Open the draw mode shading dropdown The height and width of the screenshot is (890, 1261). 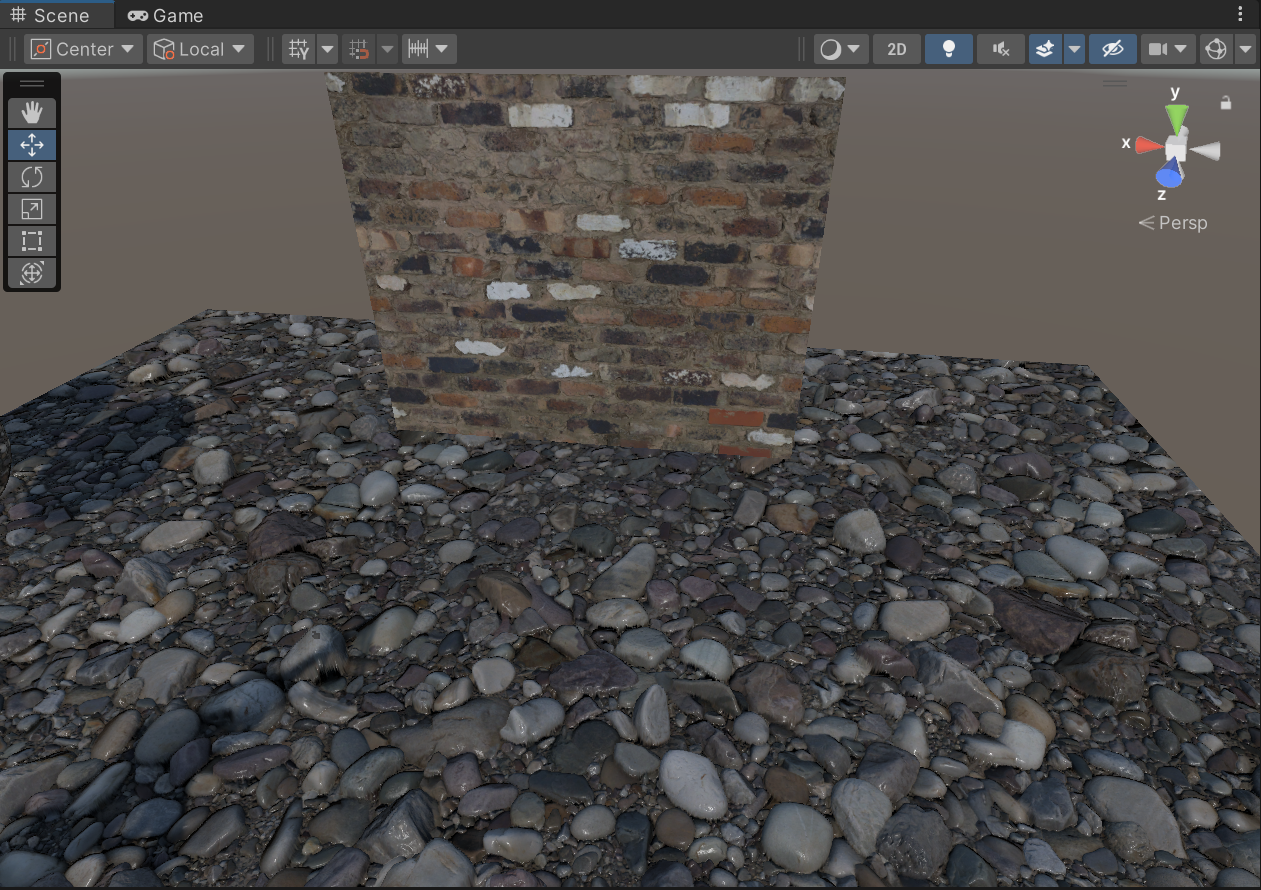point(840,49)
